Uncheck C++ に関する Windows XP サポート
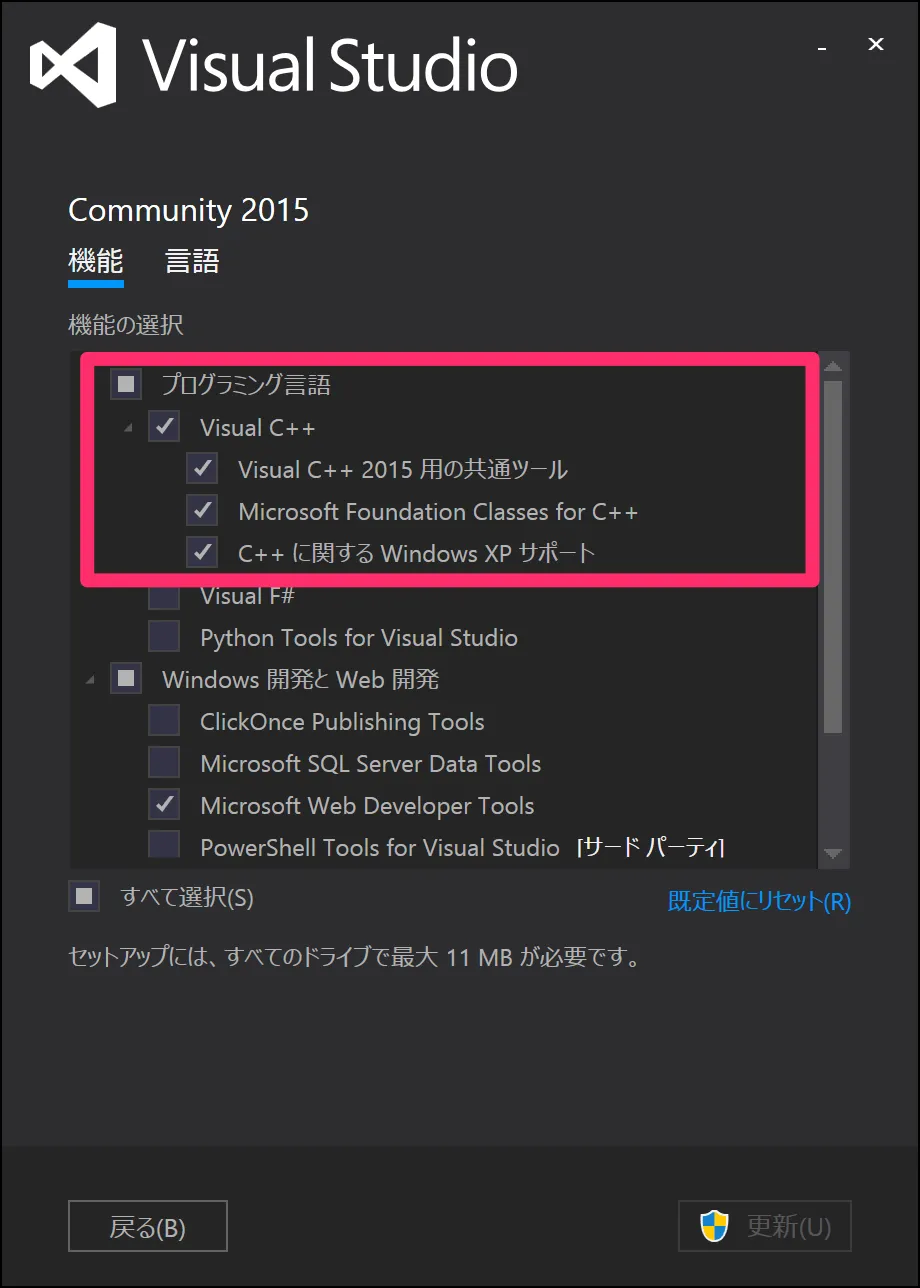Viewport: 920px width, 1288px height. click(202, 552)
